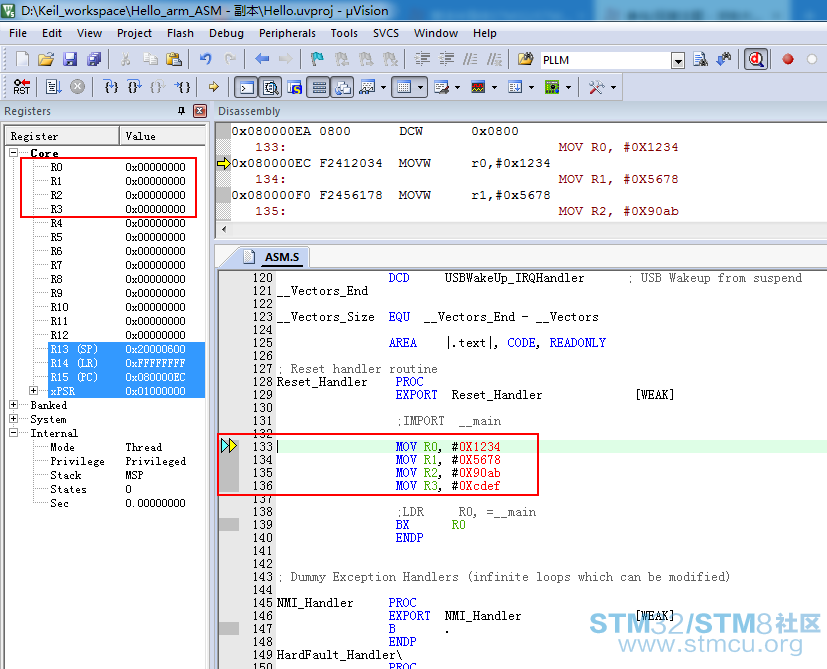The image size is (827, 669).
Task: Click R0 value 0x00000000
Action: pos(155,167)
